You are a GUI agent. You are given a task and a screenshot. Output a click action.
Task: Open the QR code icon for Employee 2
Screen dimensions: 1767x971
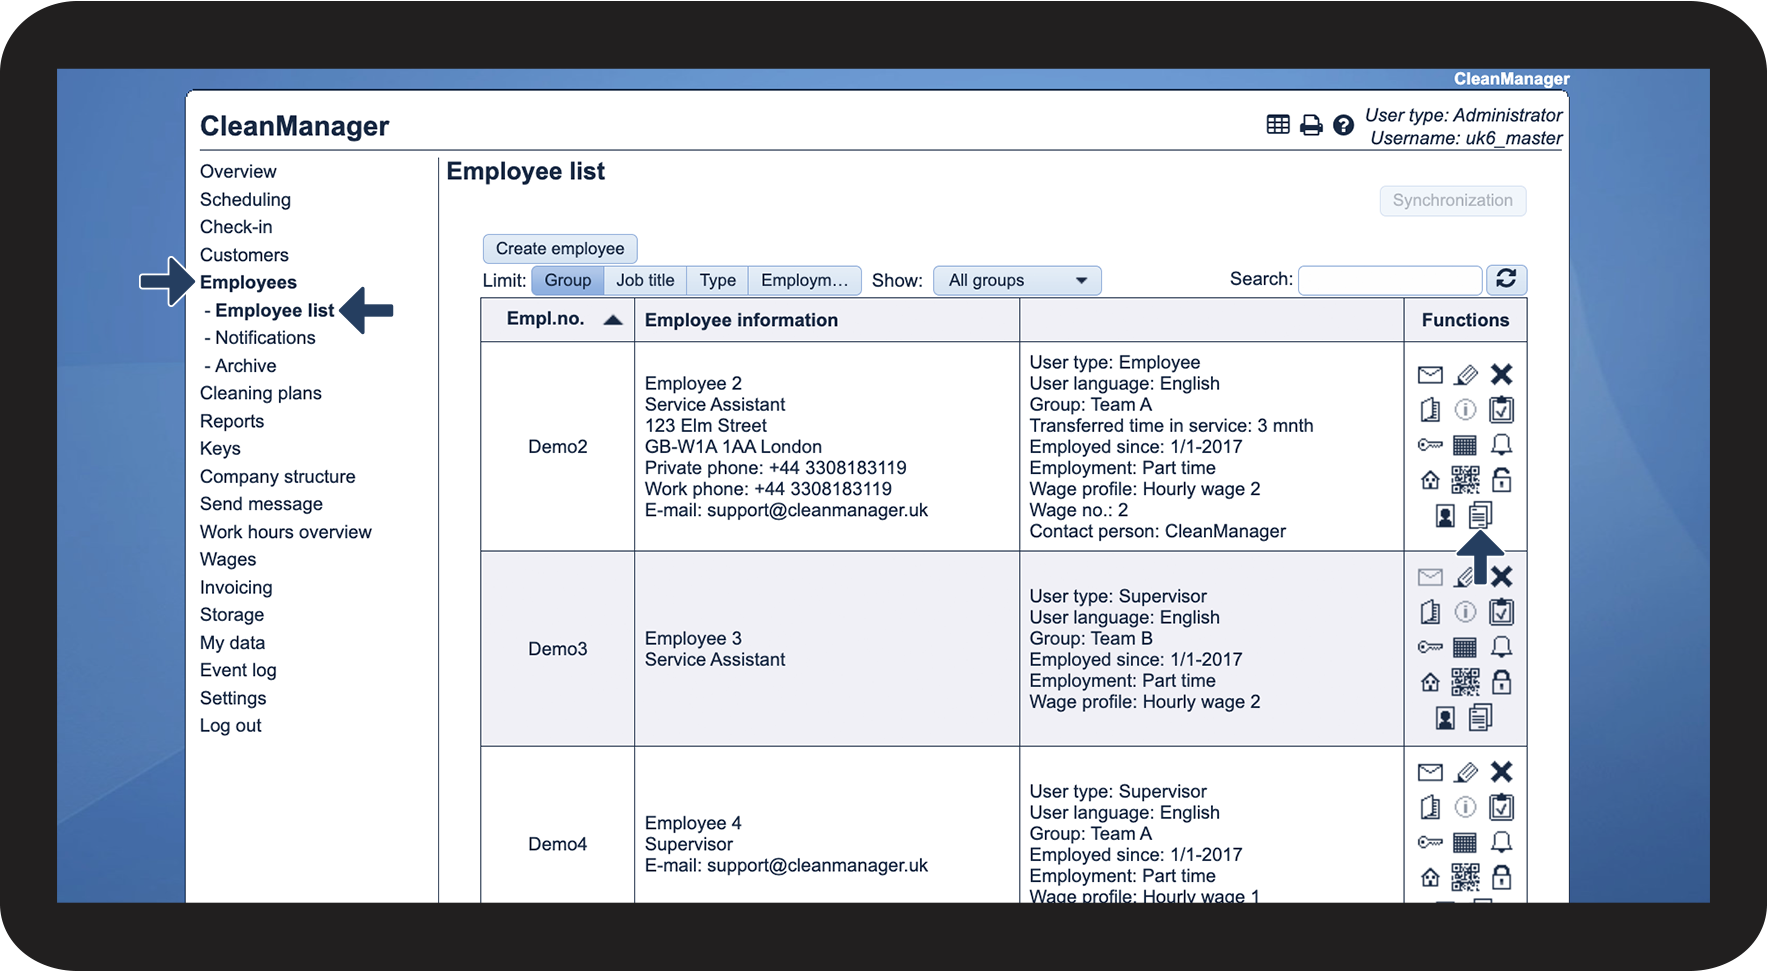1465,480
